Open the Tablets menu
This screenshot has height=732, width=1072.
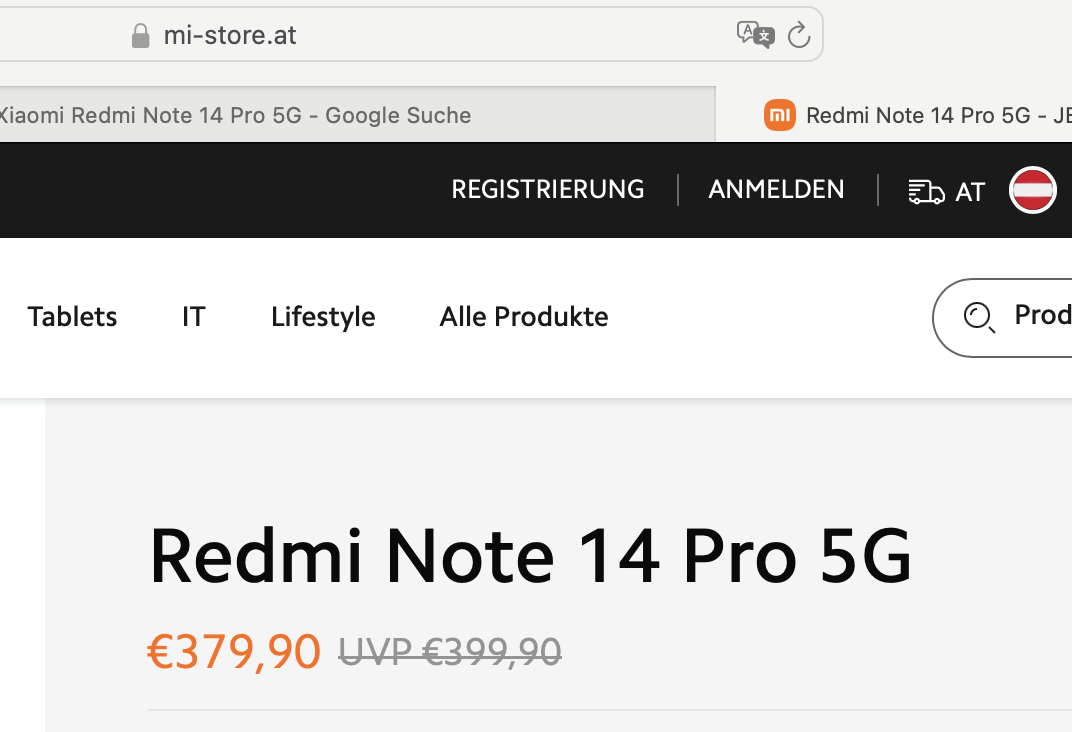click(72, 317)
